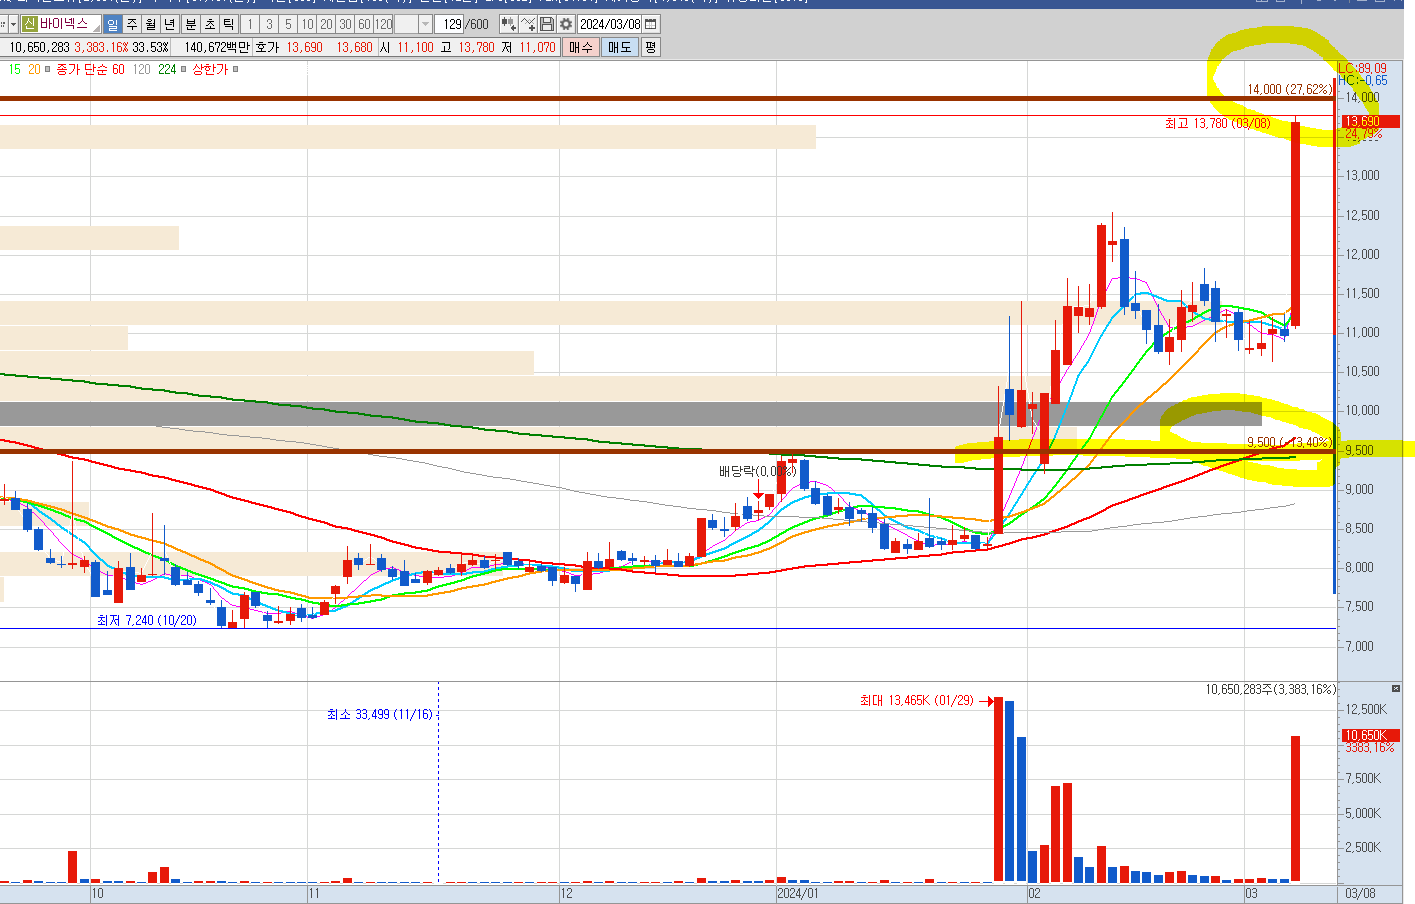Select the weekly (주) chart period

[131, 24]
